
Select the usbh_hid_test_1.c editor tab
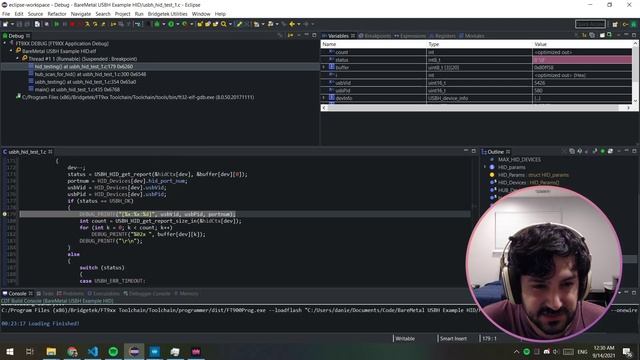27,152
